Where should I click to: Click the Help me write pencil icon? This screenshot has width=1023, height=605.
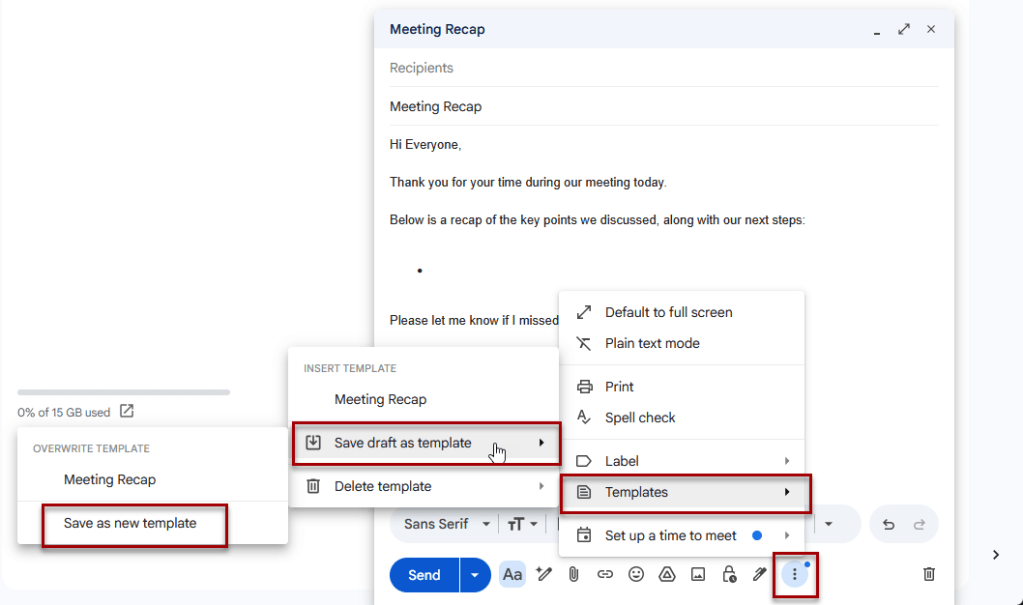[543, 574]
